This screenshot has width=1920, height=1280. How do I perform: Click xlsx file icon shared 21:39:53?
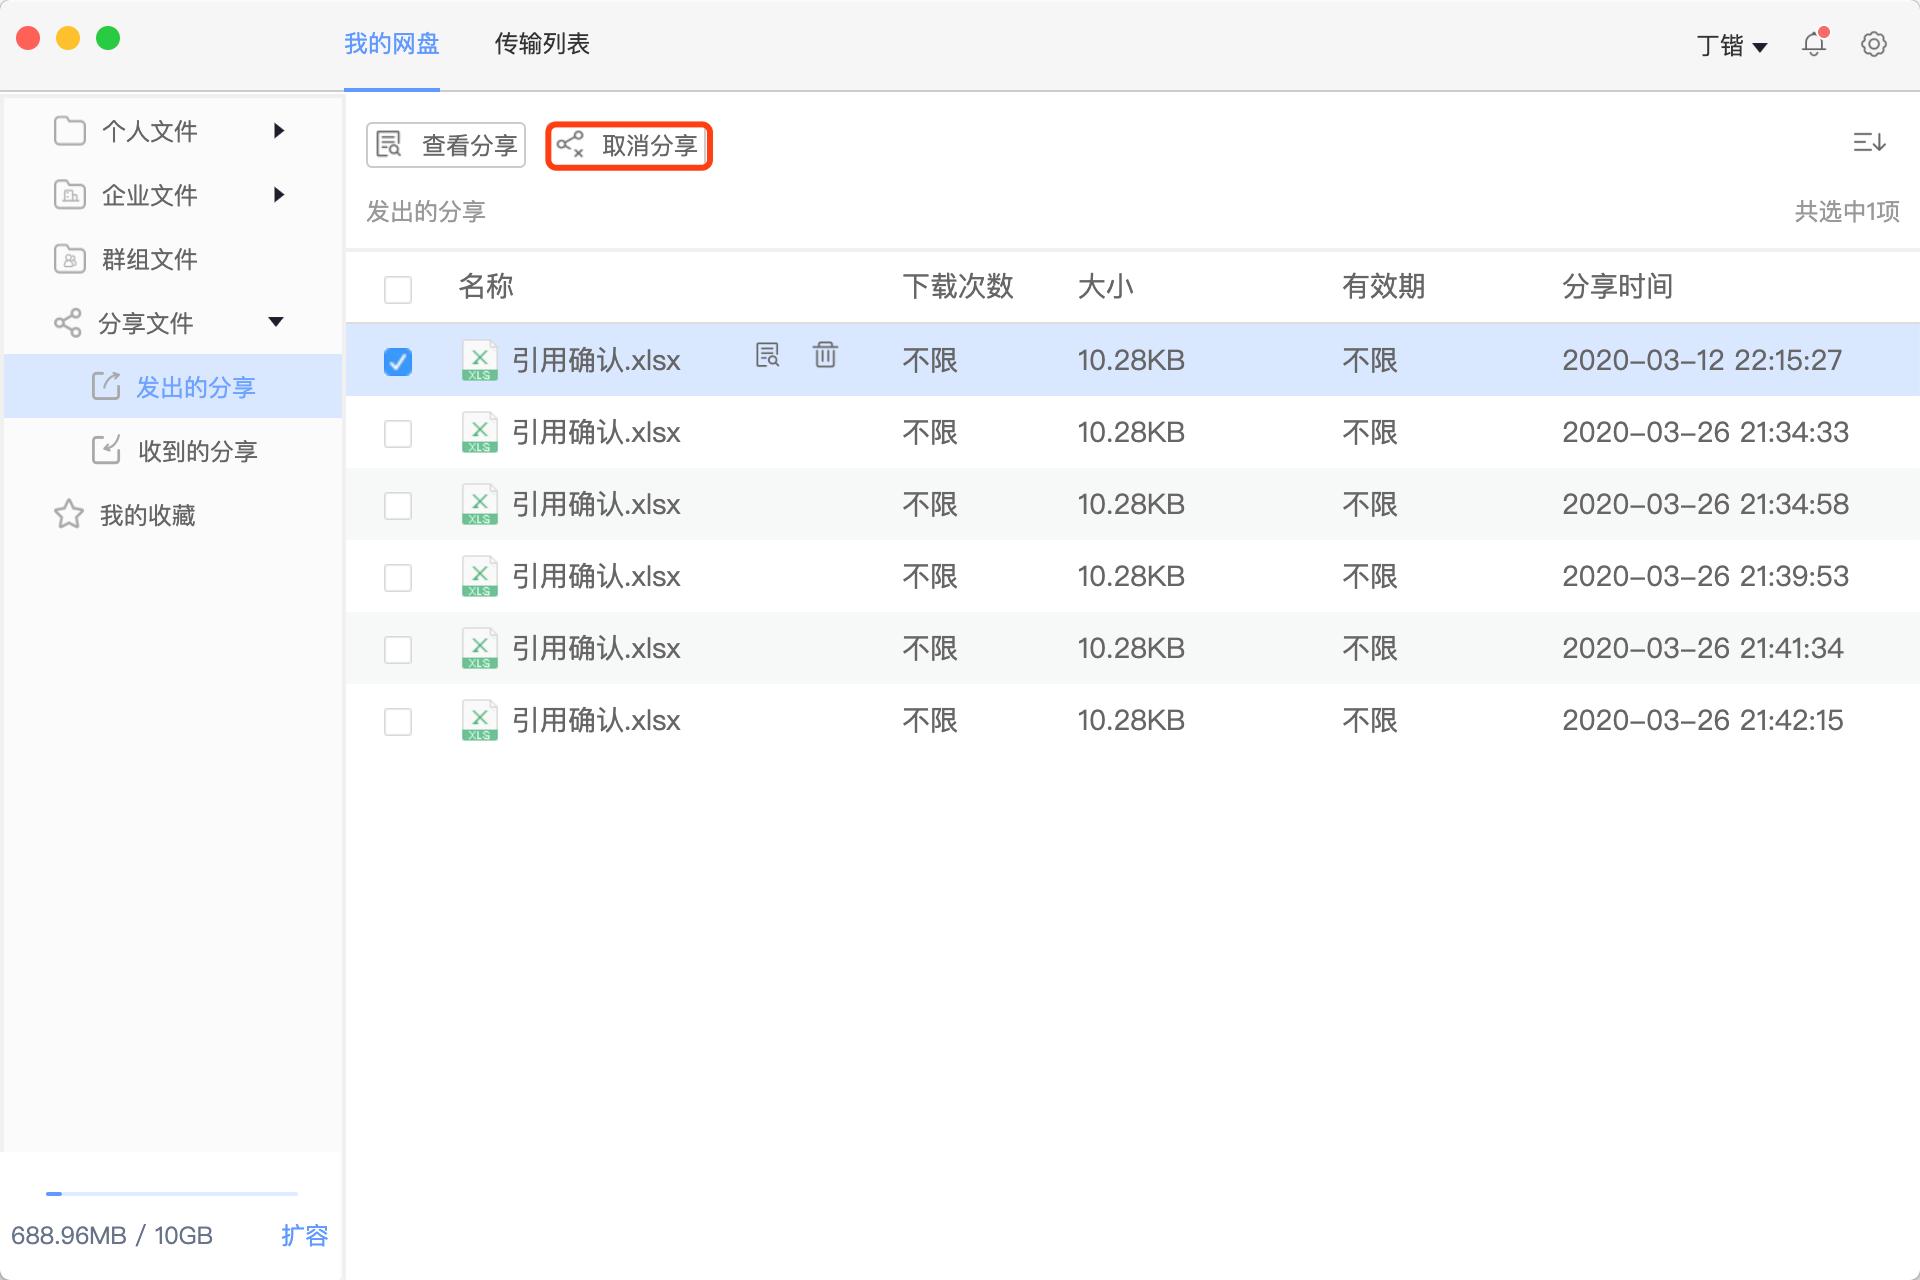[x=479, y=576]
